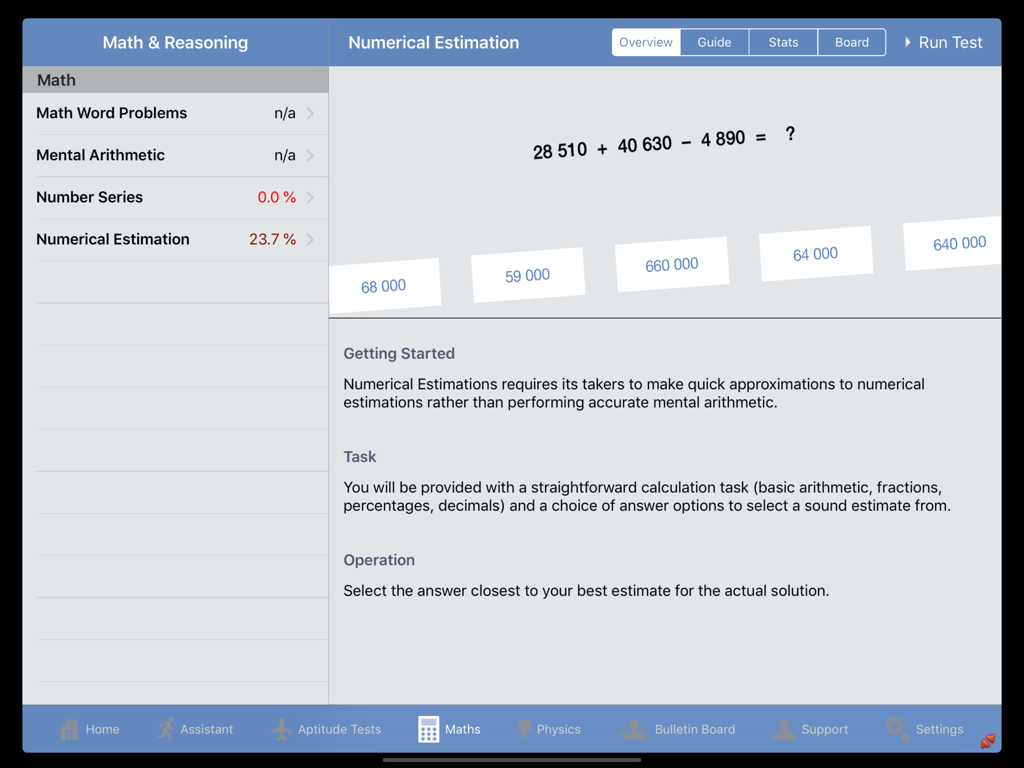
Task: Open the Physics section
Action: [549, 729]
